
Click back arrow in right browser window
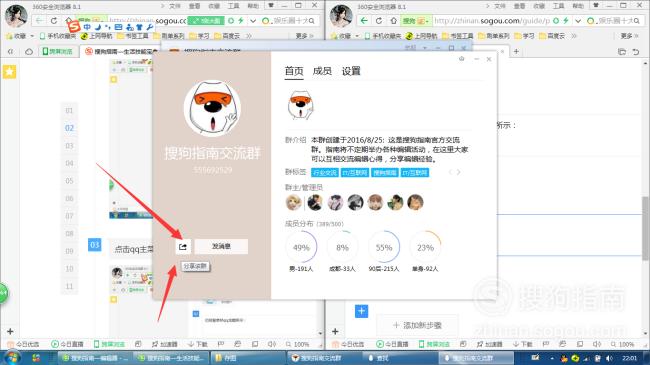click(x=364, y=21)
